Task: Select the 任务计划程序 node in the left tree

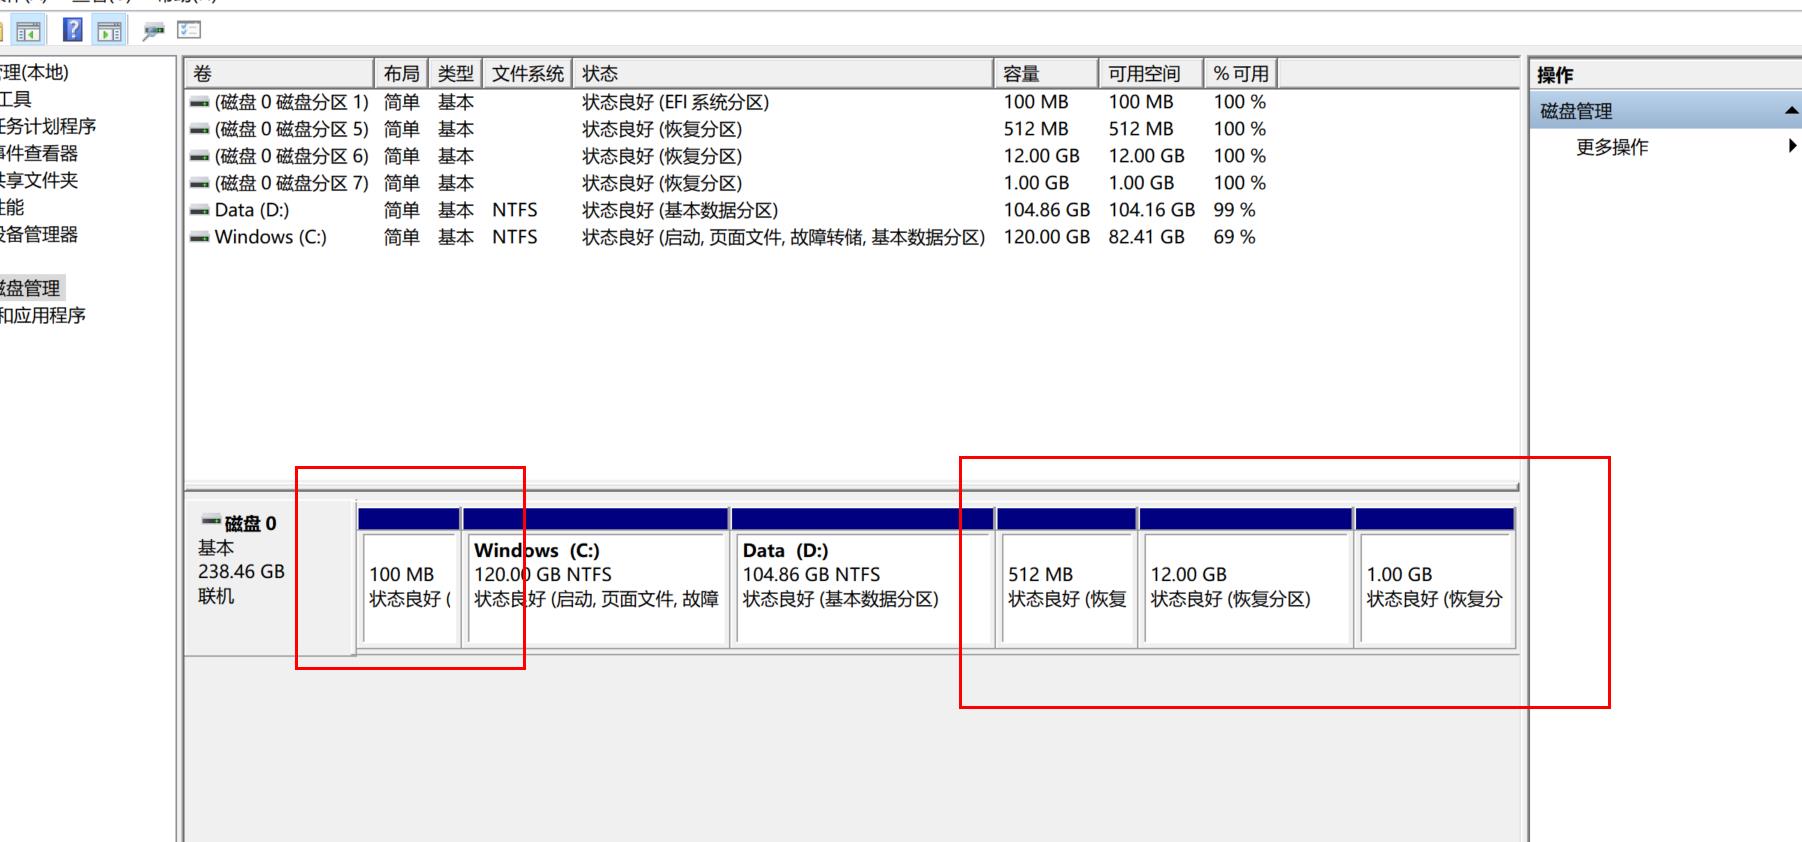Action: 48,126
